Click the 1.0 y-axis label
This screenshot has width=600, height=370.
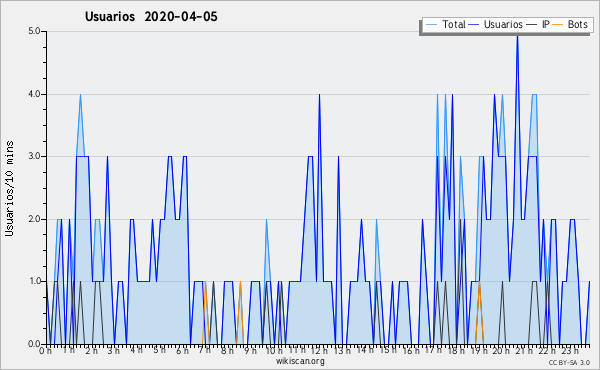[x=34, y=282]
